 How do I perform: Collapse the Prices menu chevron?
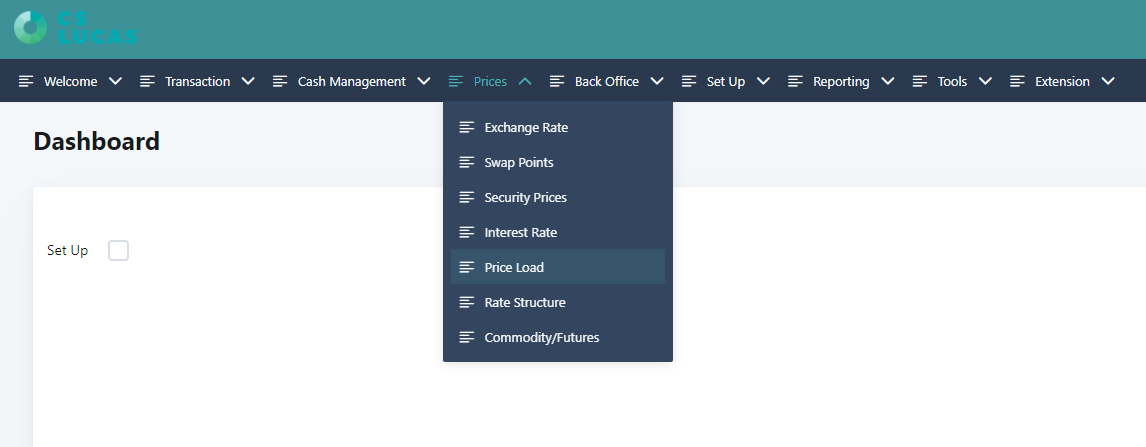pyautogui.click(x=525, y=82)
